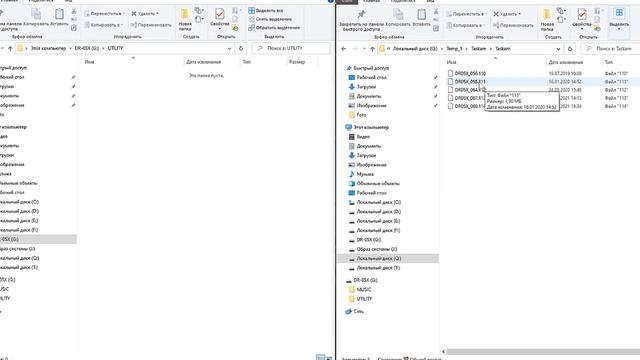Refresh the left UTILITY folder view
This screenshot has height=360, width=640.
[241, 49]
